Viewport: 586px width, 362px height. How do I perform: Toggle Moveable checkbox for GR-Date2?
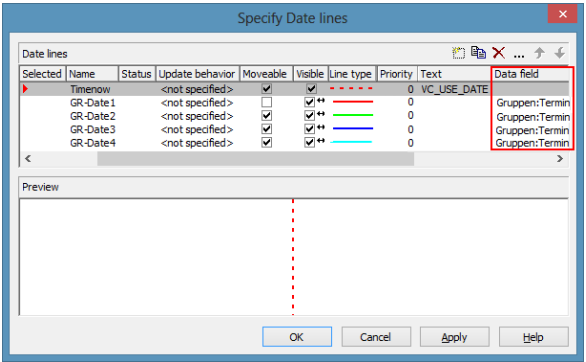(266, 116)
